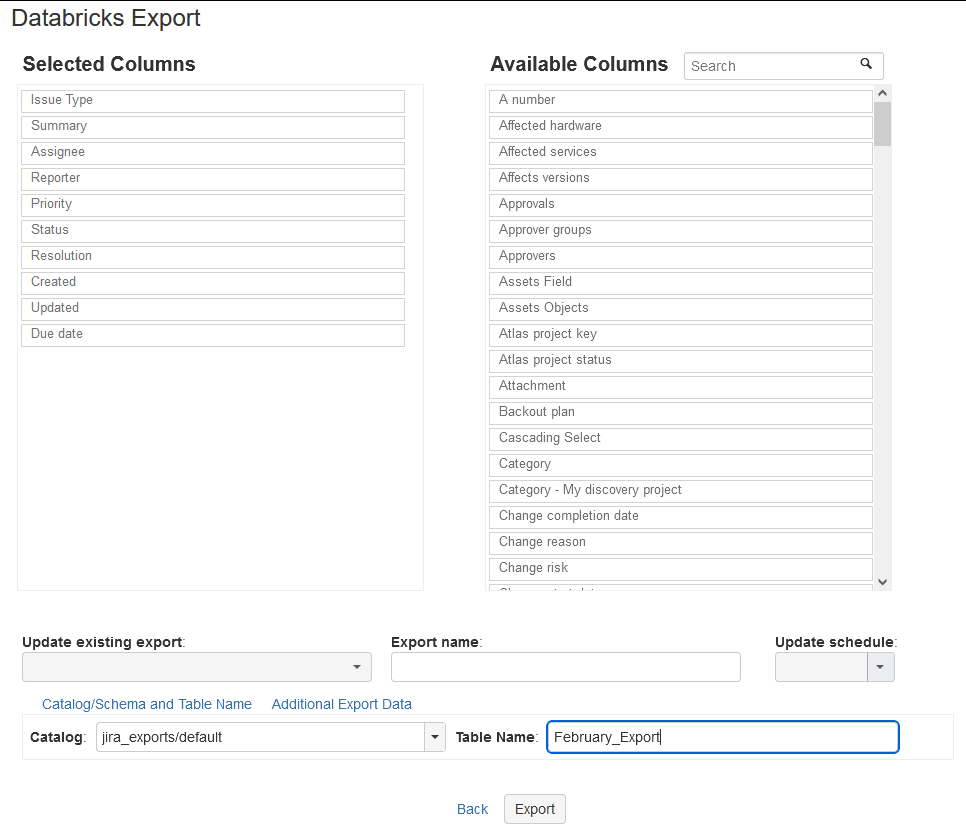The width and height of the screenshot is (966, 837).
Task: Select the Reporter selected column
Action: click(x=213, y=179)
